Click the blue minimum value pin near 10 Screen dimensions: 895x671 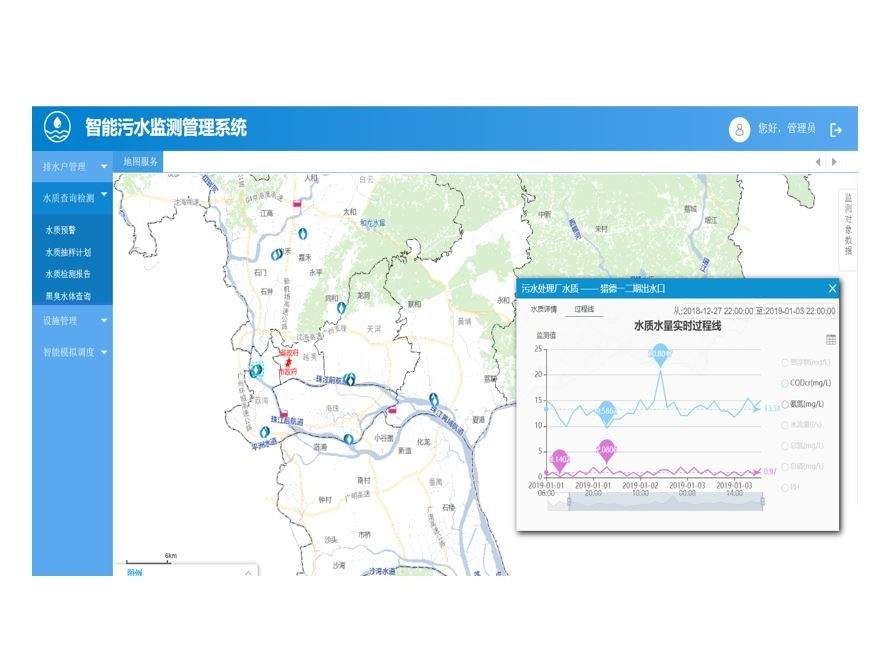[606, 412]
